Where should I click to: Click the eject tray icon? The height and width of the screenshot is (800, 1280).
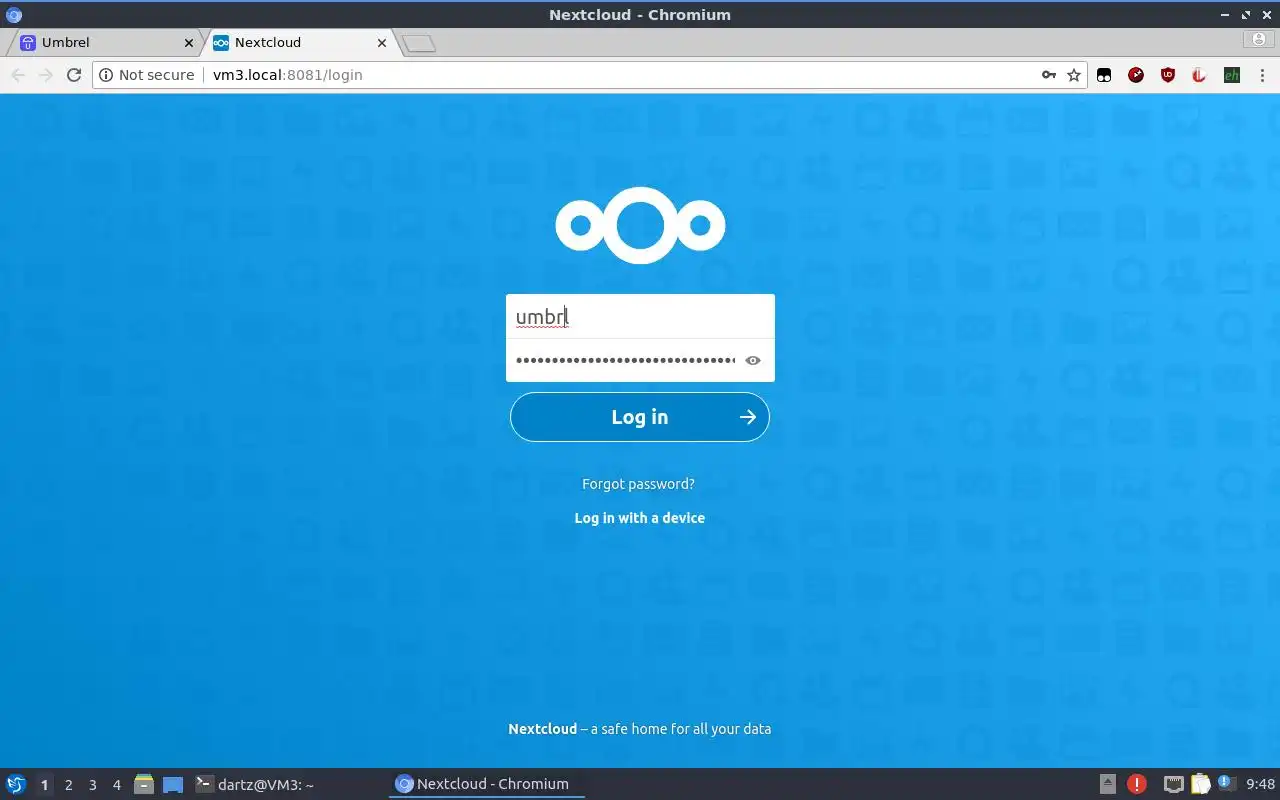pos(1108,784)
